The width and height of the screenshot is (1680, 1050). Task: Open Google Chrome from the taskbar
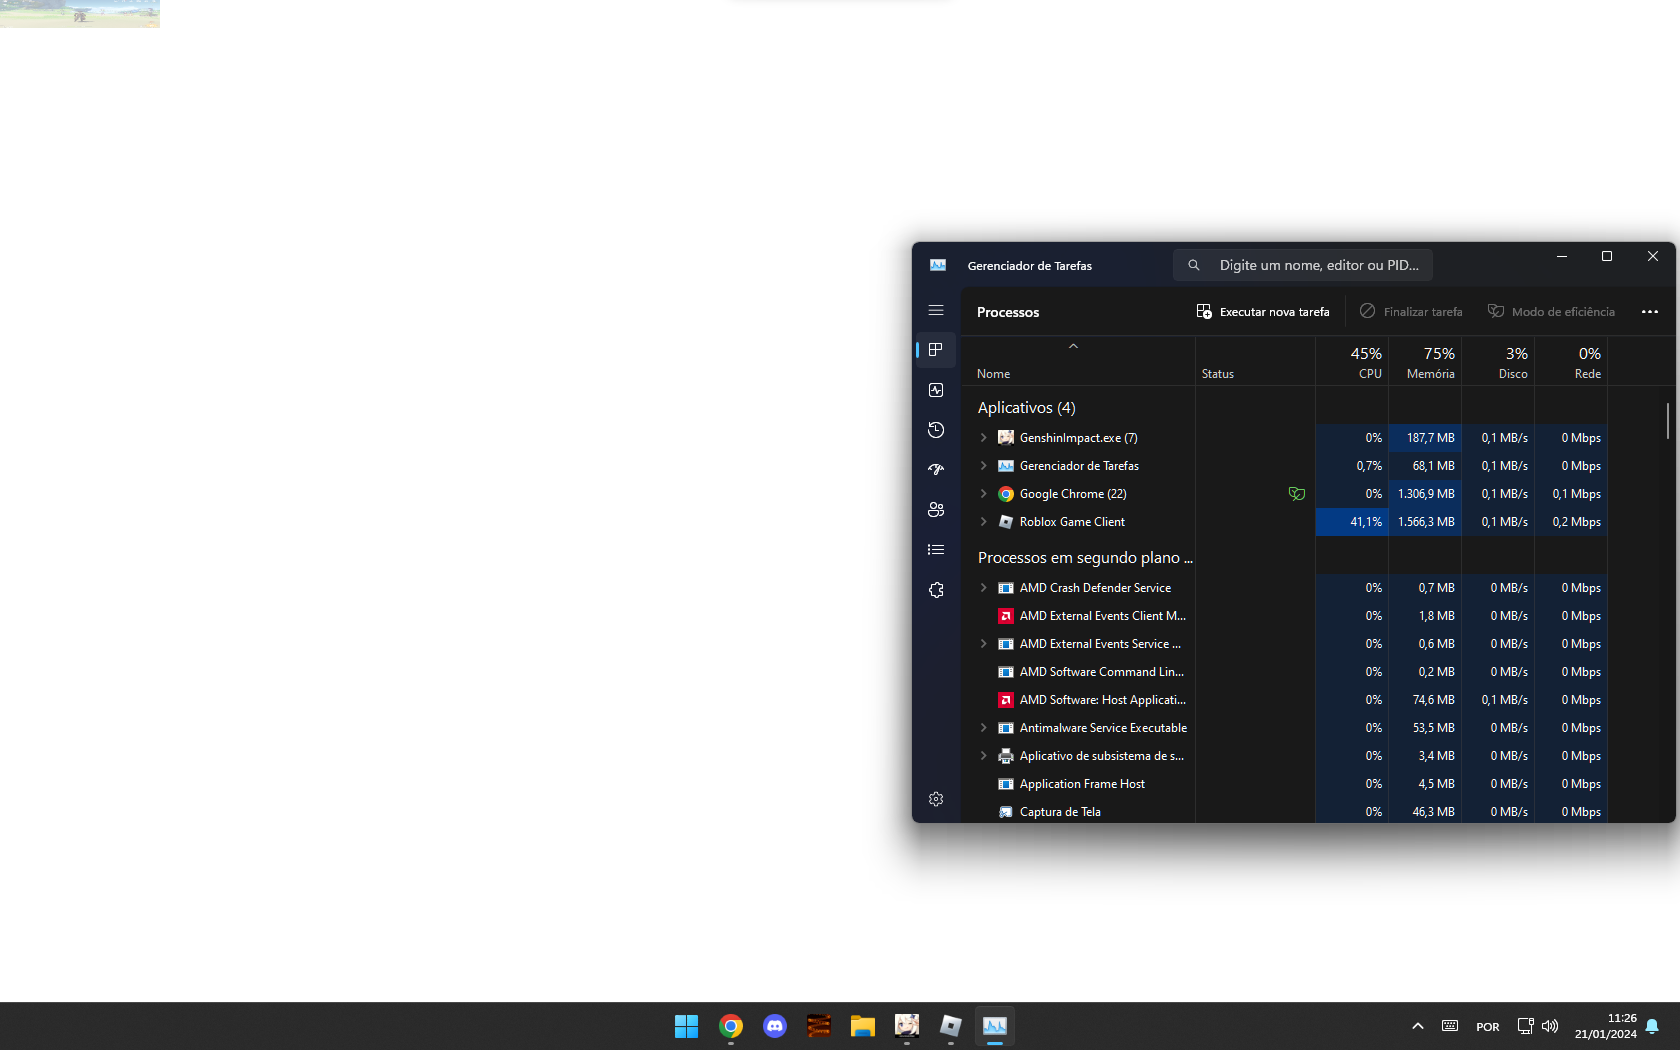point(731,1026)
